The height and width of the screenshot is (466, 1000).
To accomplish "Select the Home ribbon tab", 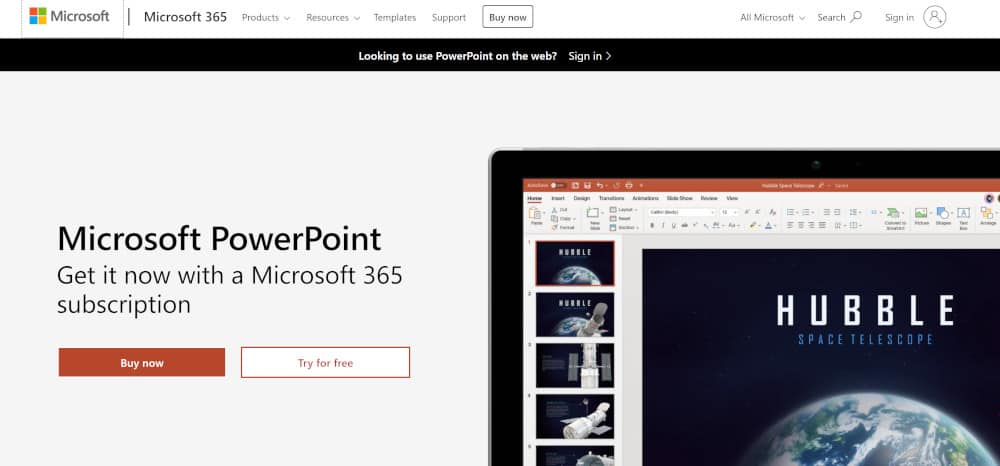I will 534,198.
